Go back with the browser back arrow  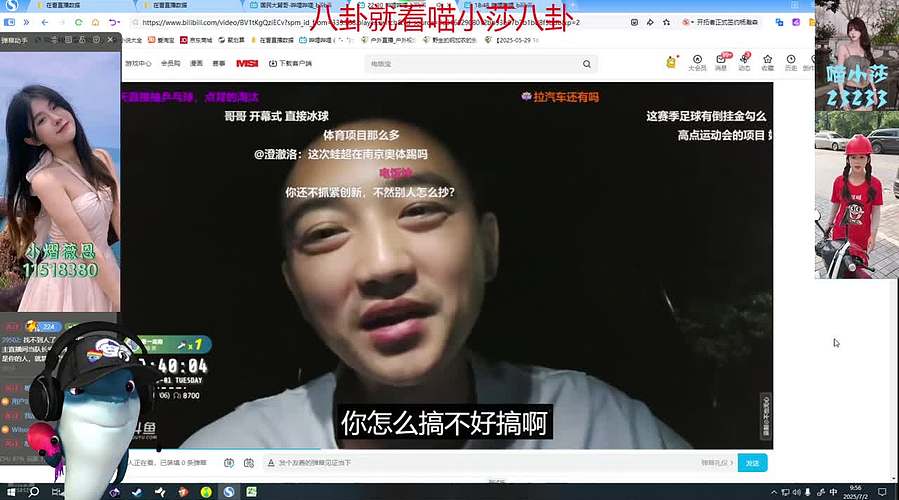[45, 22]
